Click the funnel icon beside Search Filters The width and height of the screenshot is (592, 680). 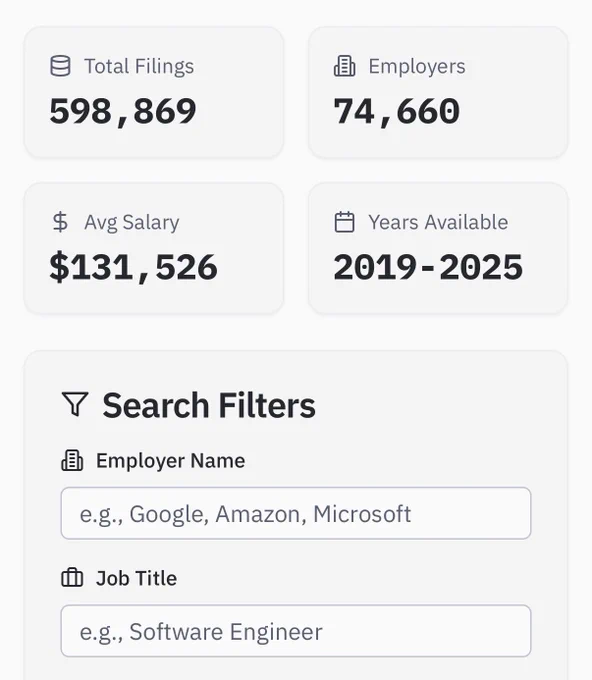tap(75, 404)
